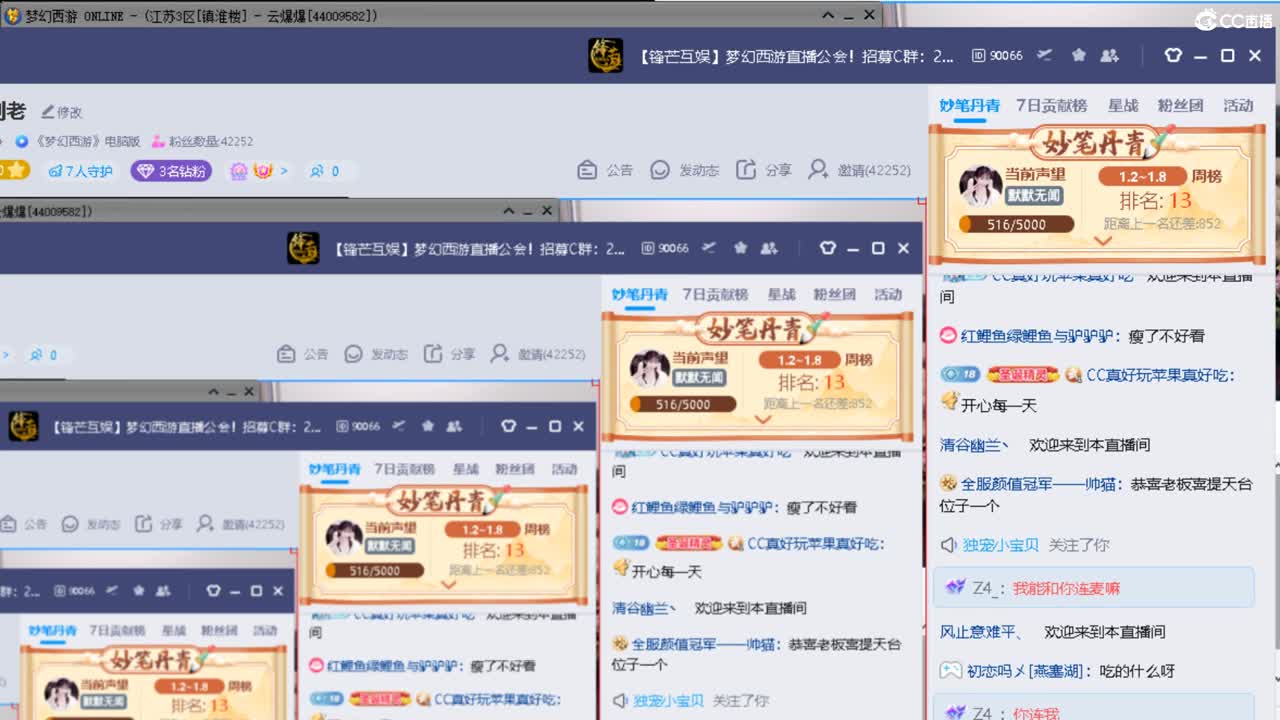
Task: Expand the > arrow after medal badges
Action: [x=284, y=171]
